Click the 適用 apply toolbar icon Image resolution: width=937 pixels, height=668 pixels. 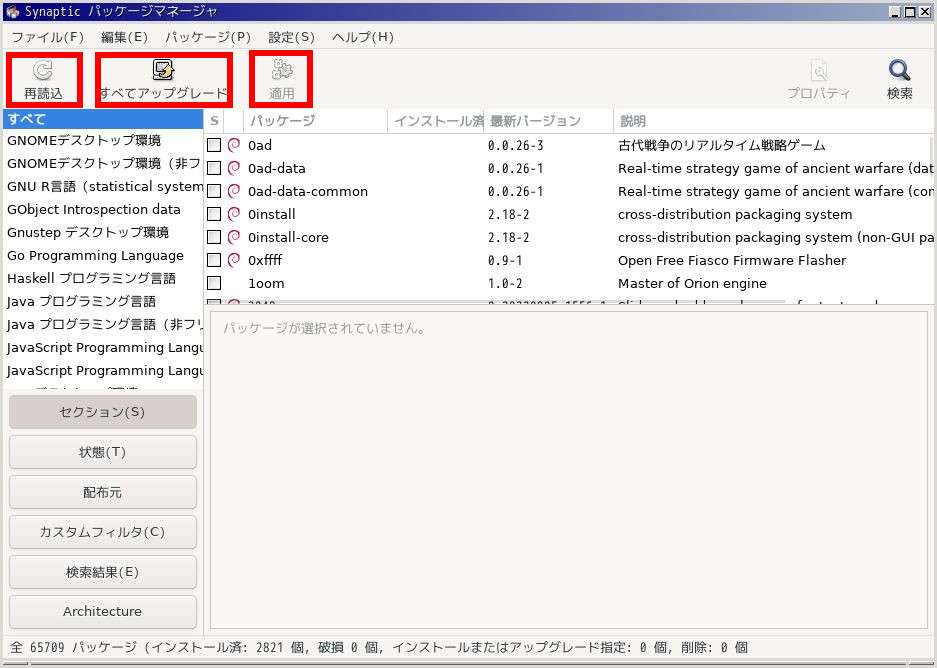(281, 70)
